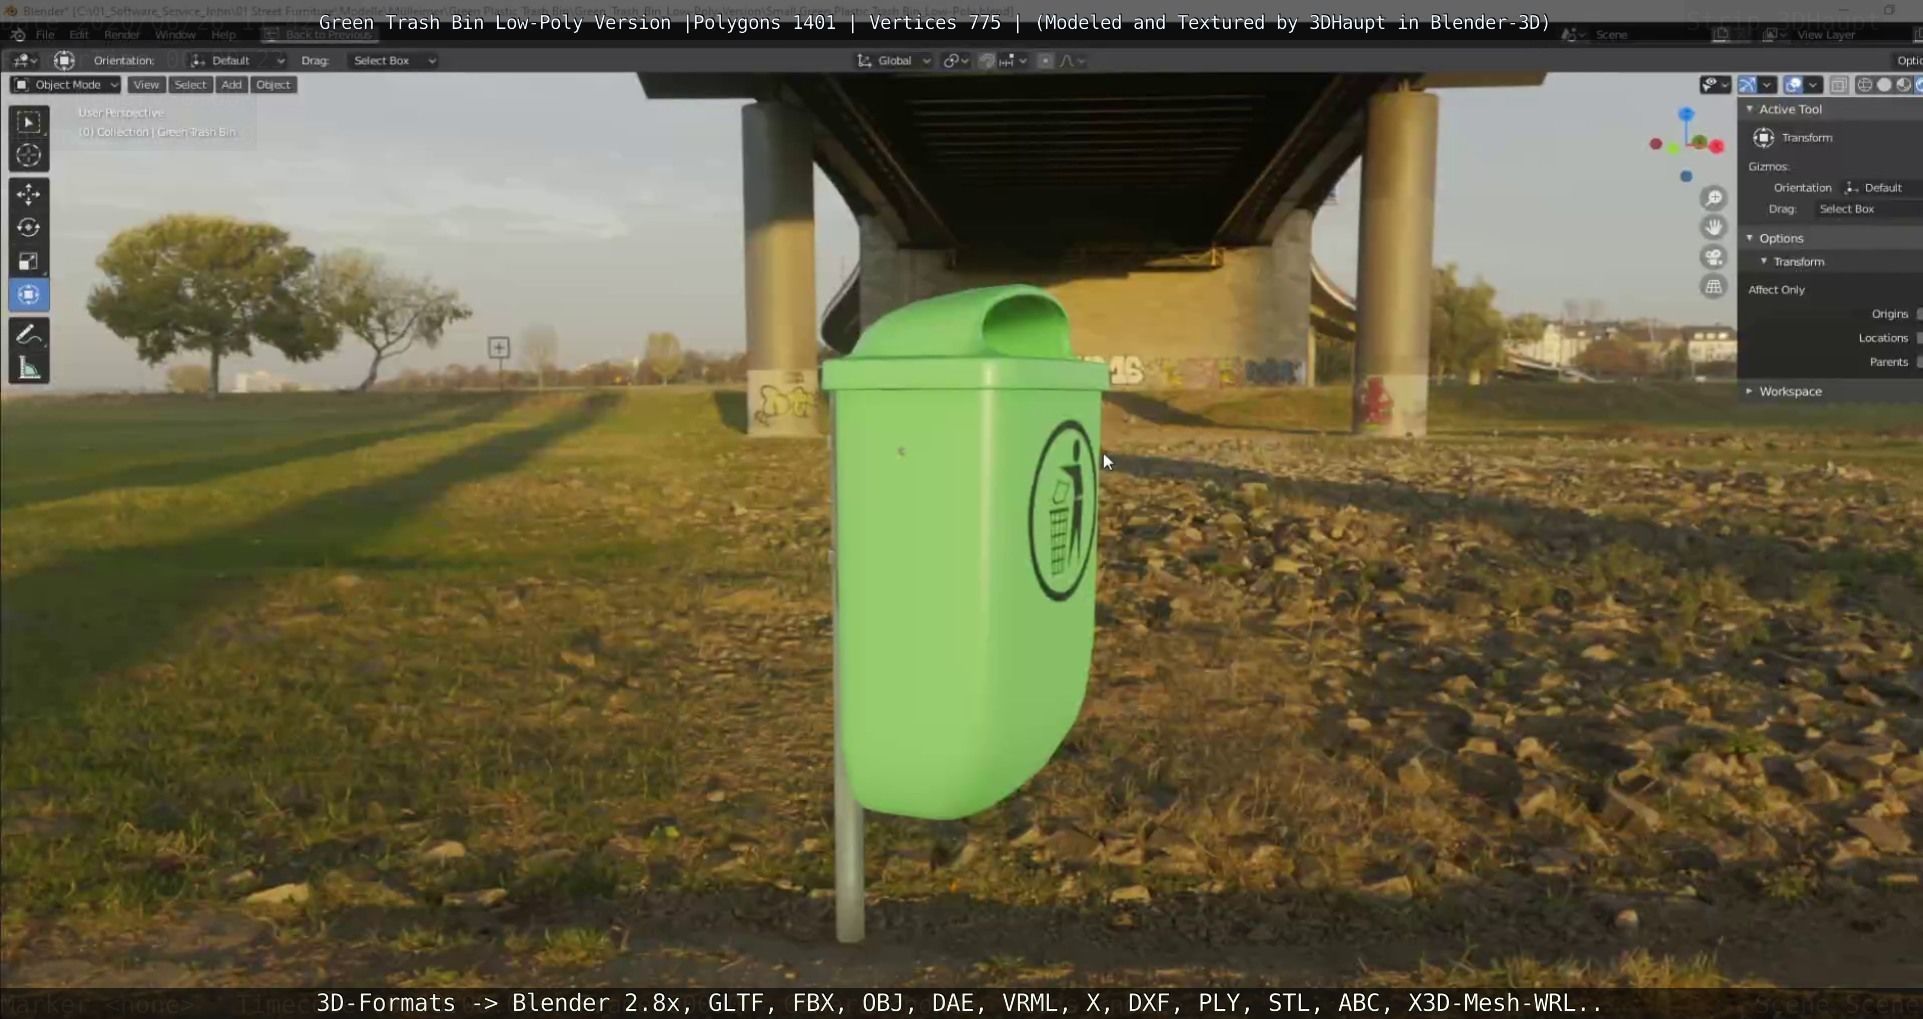
Task: Open gizmo options dropdown arrow
Action: [x=1768, y=85]
